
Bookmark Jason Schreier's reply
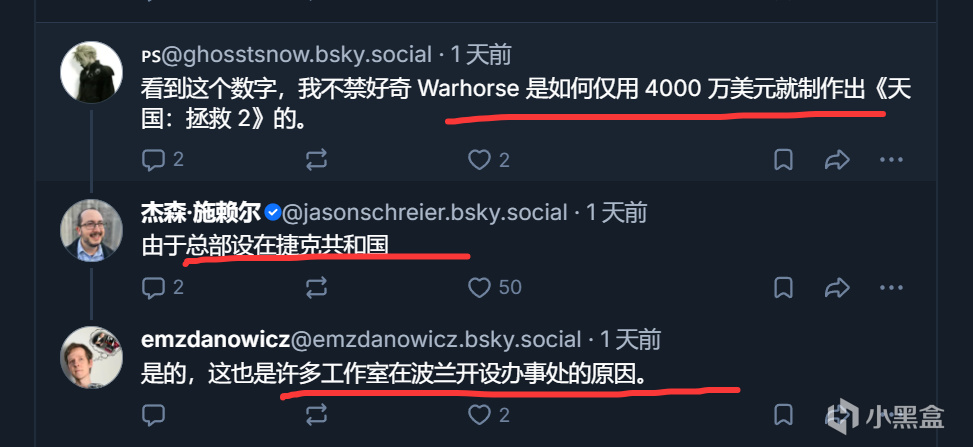tap(783, 287)
